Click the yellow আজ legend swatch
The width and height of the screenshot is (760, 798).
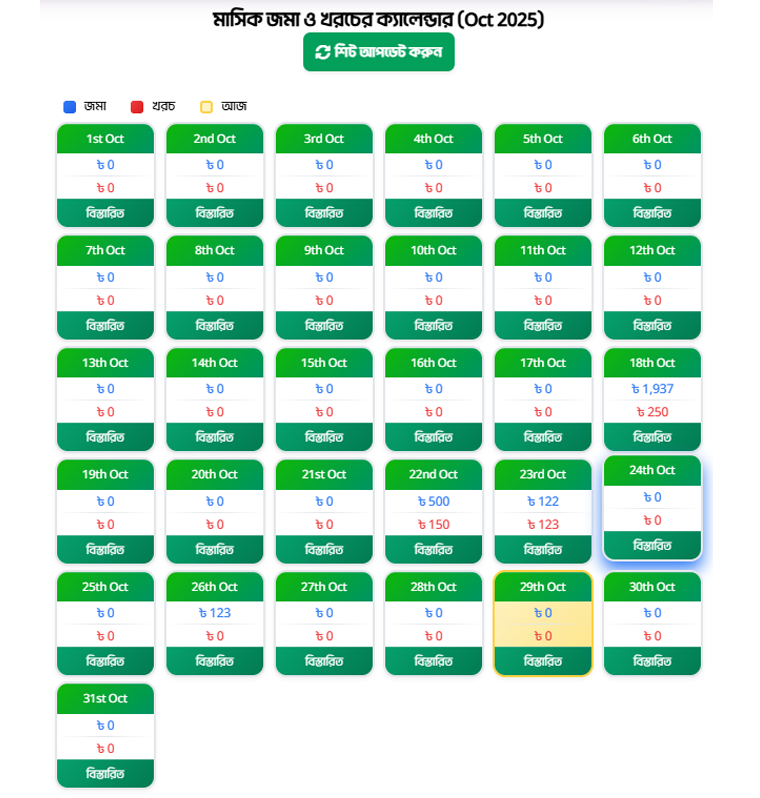207,107
